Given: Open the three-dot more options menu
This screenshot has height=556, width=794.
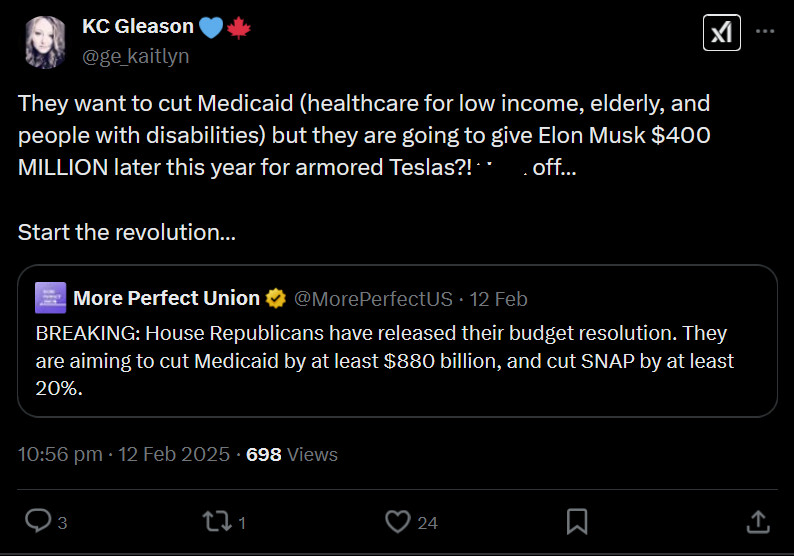Looking at the screenshot, I should 764,32.
